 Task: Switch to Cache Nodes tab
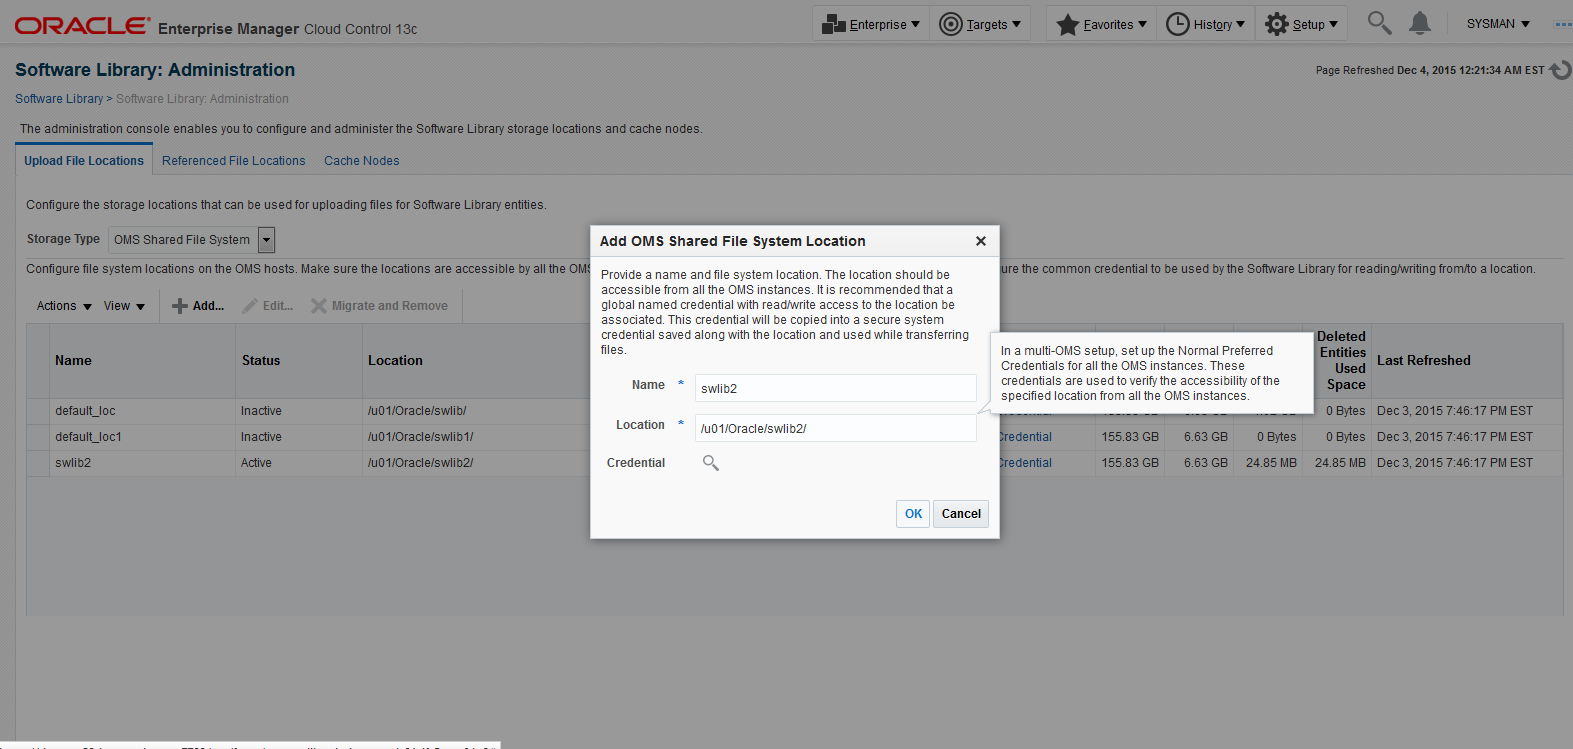pos(362,161)
